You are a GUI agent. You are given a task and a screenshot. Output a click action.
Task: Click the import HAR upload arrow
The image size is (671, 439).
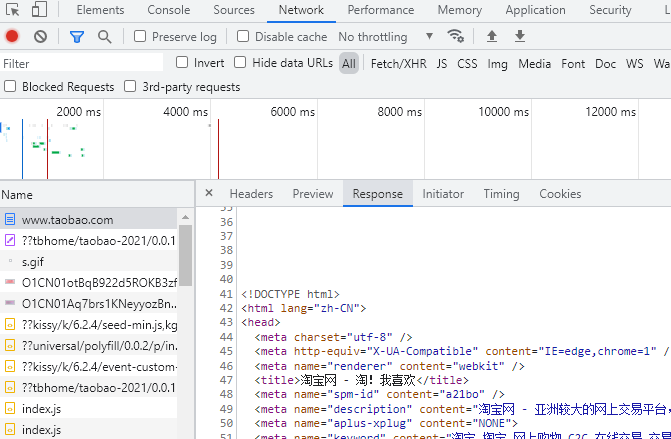491,37
